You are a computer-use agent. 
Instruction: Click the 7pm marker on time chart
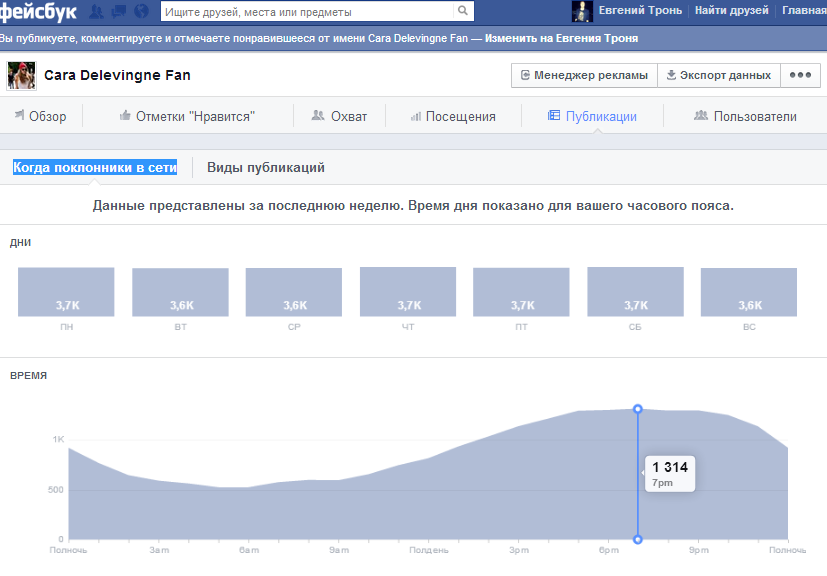638,408
